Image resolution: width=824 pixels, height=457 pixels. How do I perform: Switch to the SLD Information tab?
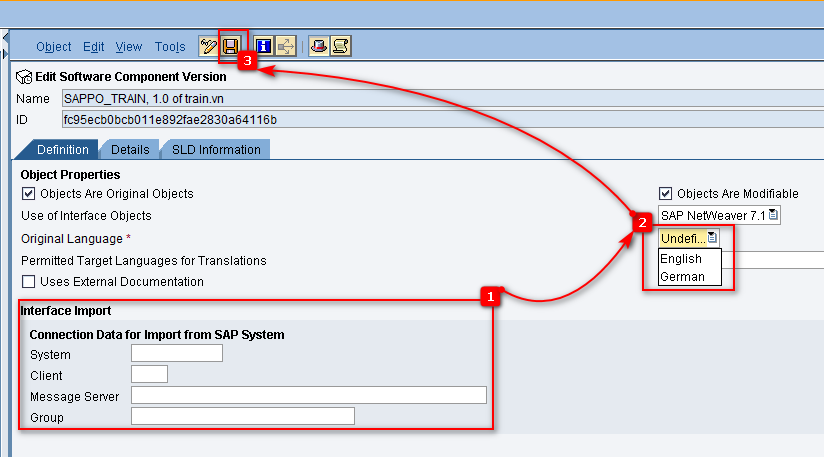pyautogui.click(x=216, y=150)
